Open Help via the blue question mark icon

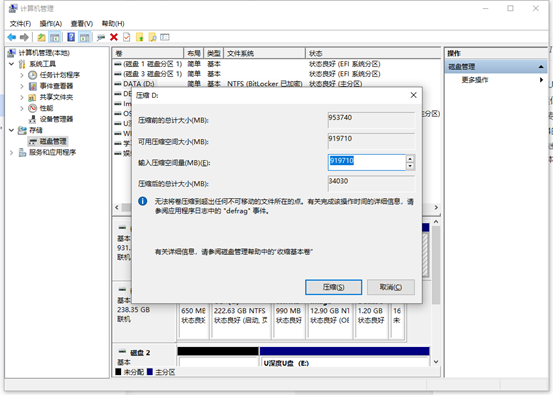tap(71, 37)
